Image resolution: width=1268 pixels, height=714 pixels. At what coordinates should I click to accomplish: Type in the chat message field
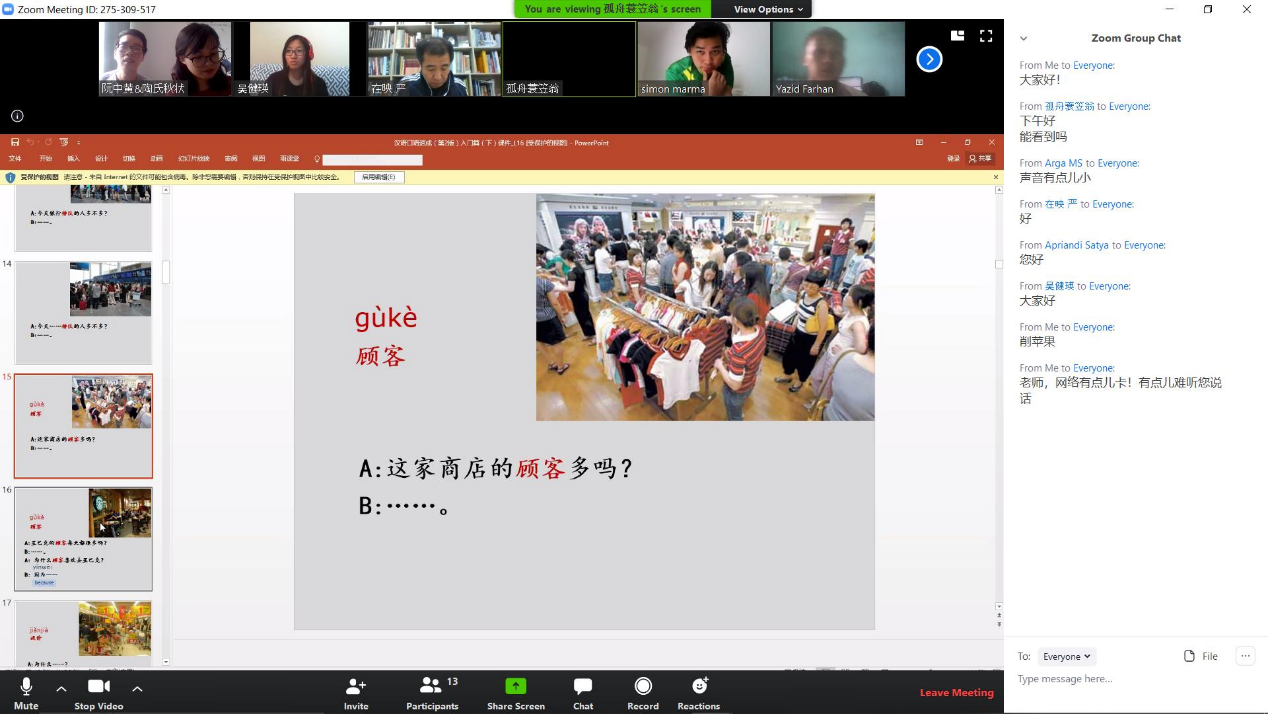coord(1120,679)
